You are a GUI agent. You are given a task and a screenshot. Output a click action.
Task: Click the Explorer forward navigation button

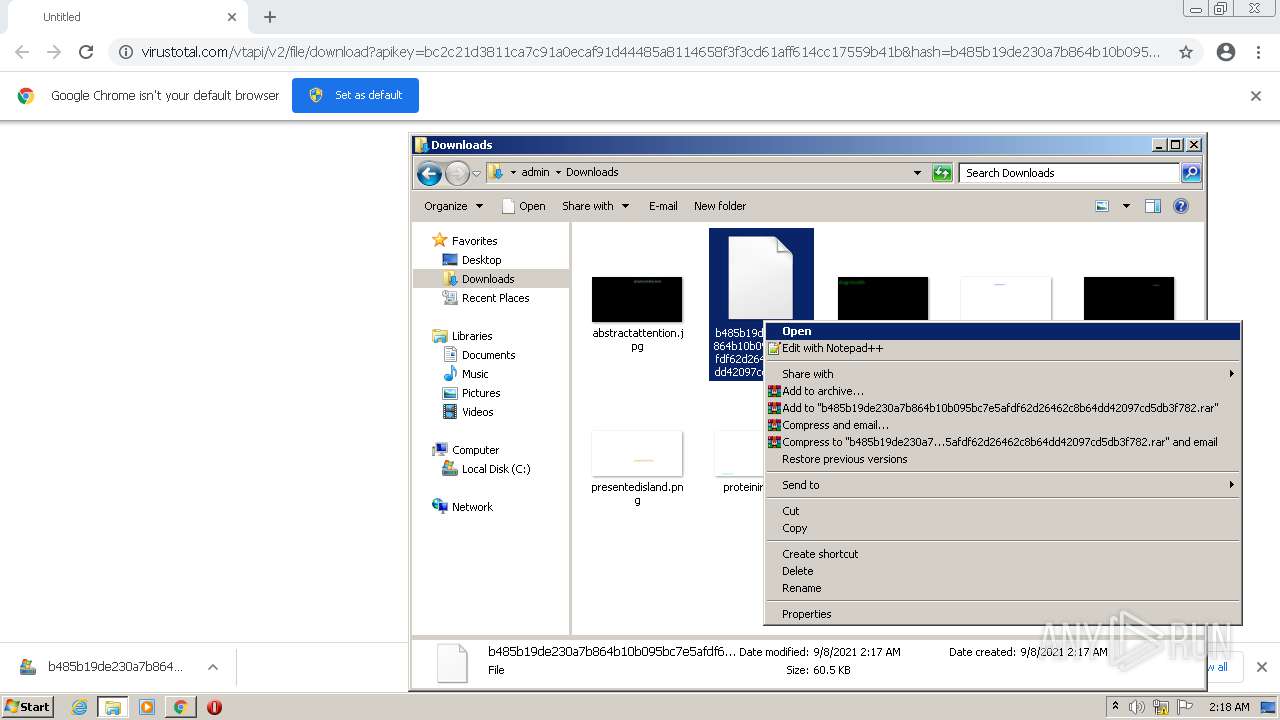pyautogui.click(x=457, y=173)
